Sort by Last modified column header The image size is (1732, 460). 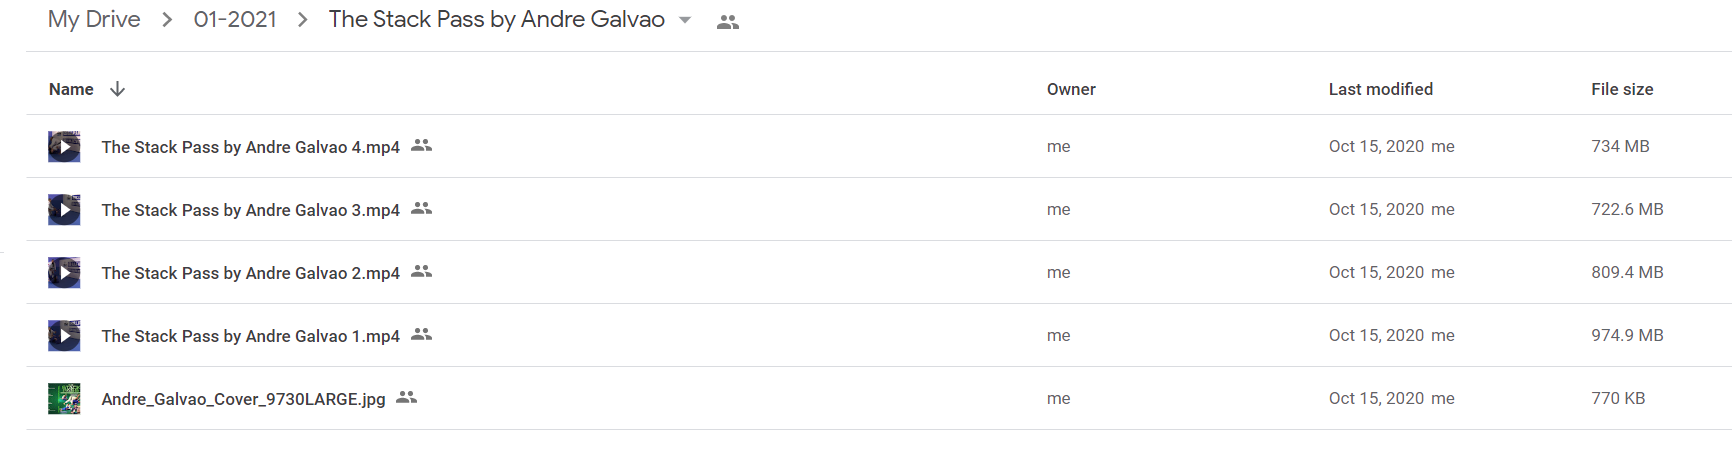point(1381,89)
